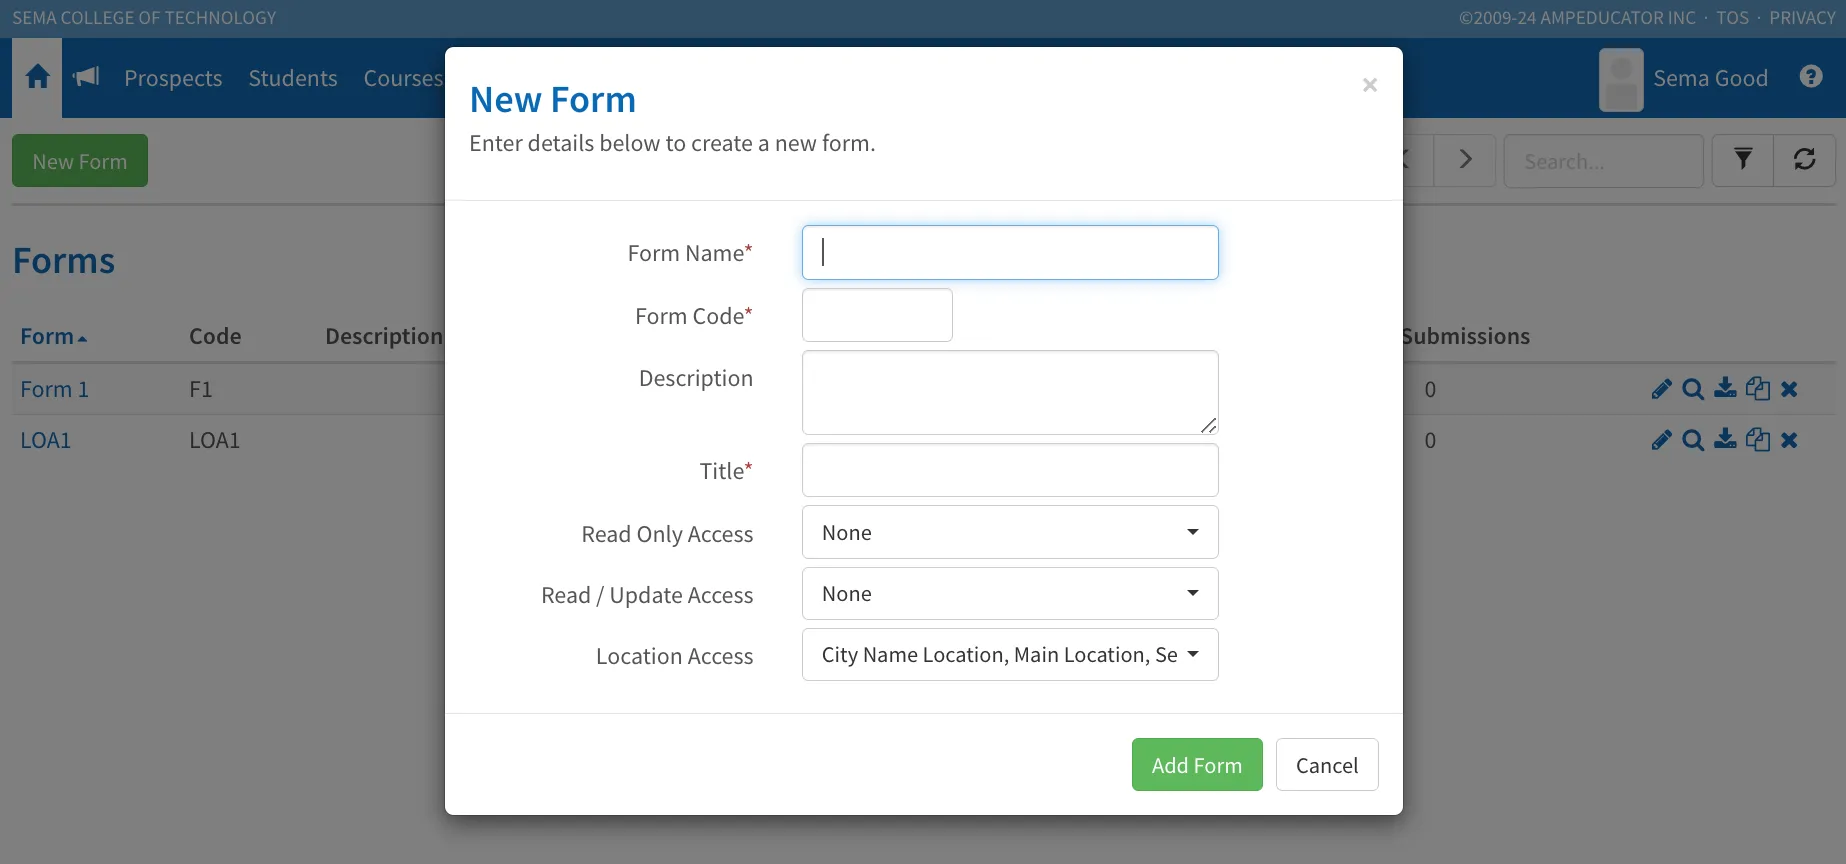Open the PRIVACY link
This screenshot has width=1846, height=864.
(1802, 18)
